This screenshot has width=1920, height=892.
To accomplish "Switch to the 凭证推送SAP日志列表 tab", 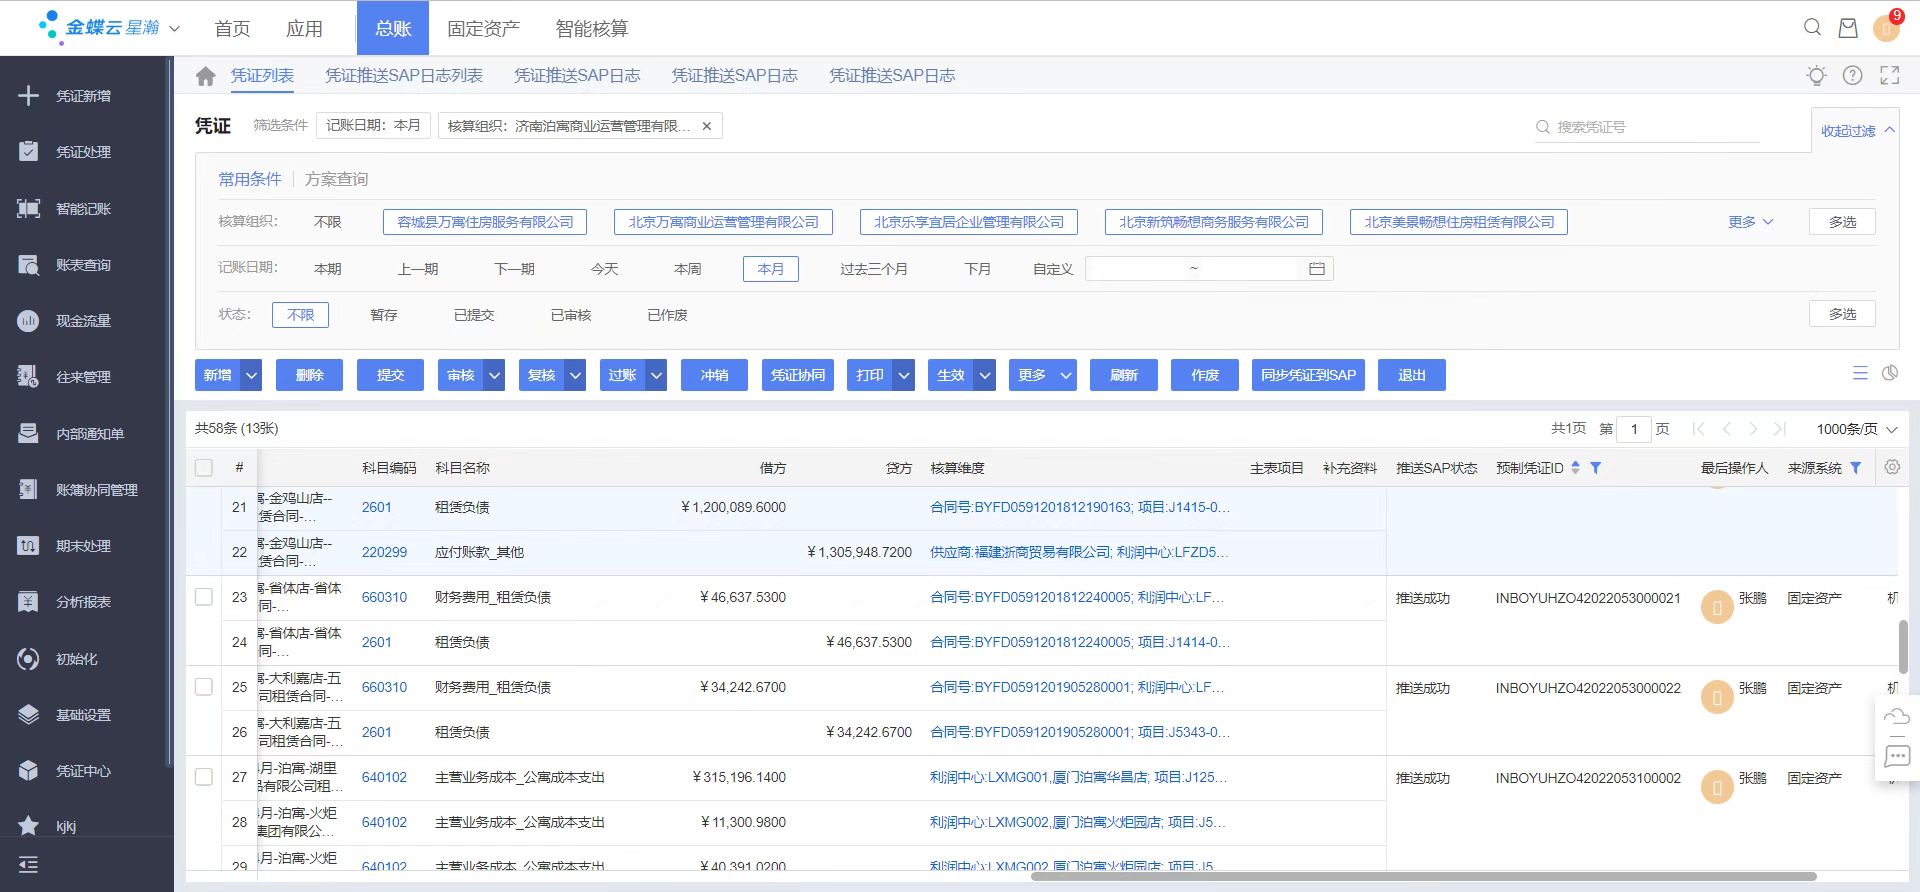I will (x=404, y=76).
